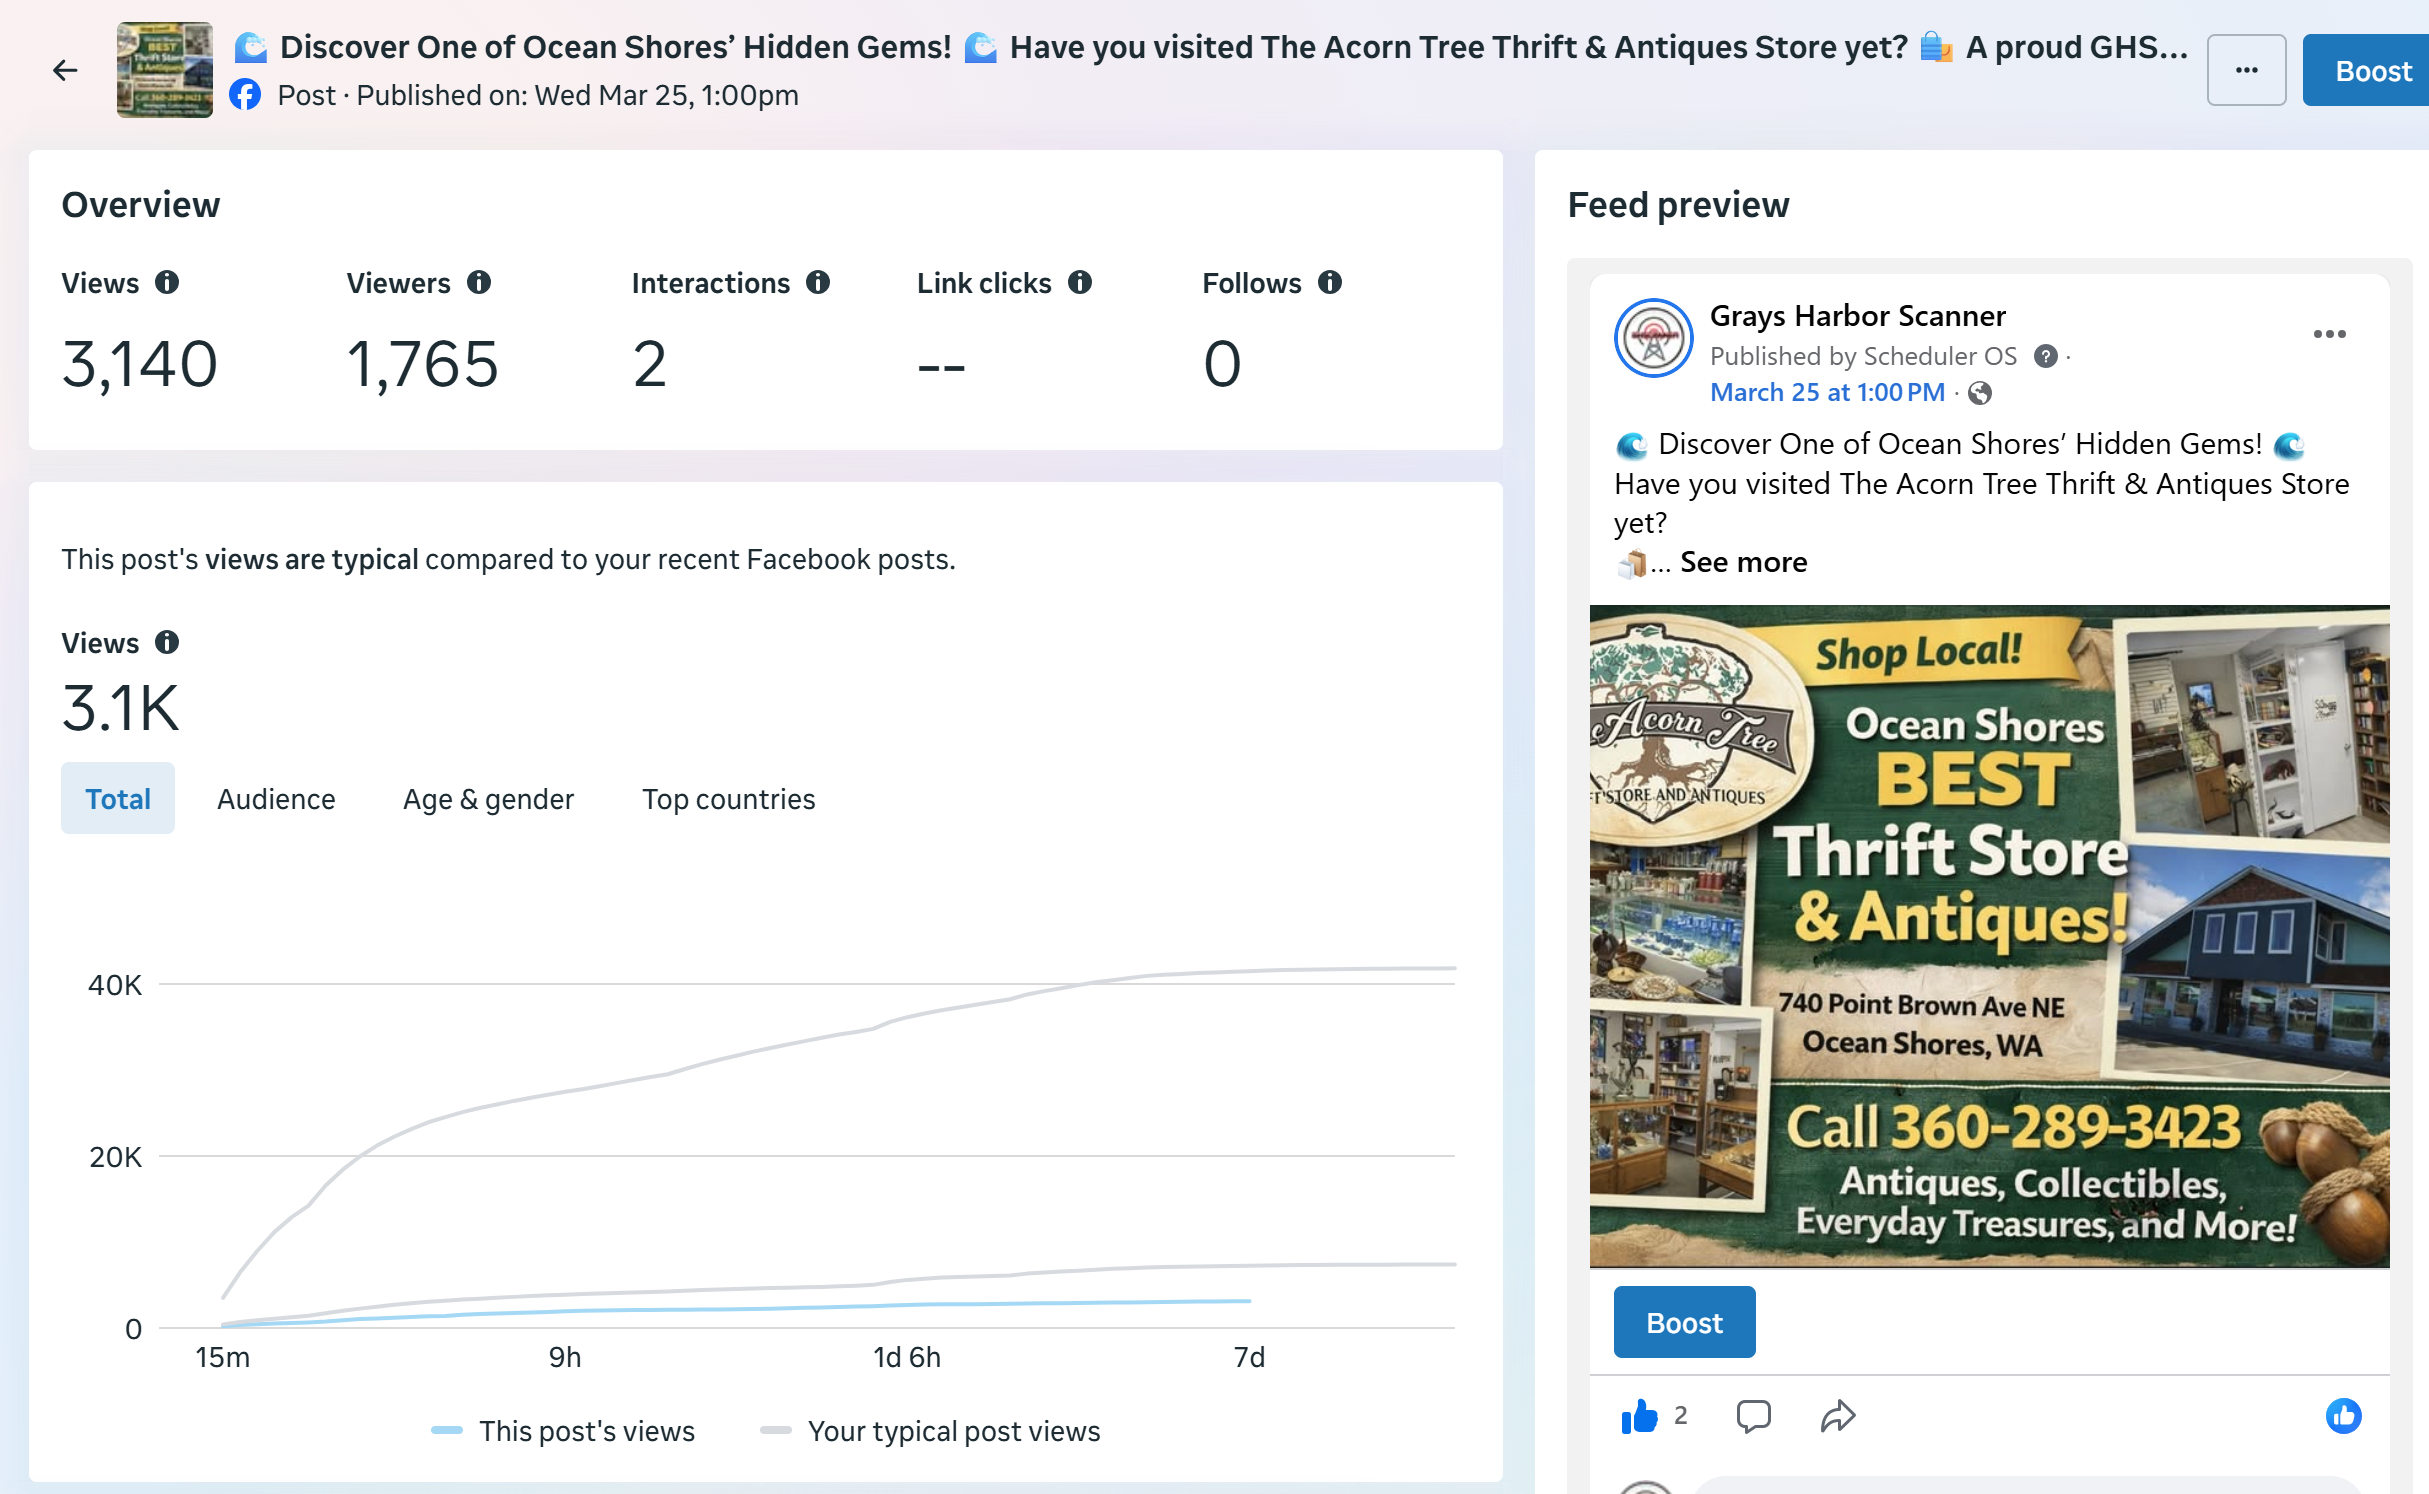Click the Viewers info icon
Image resolution: width=2429 pixels, height=1494 pixels.
[479, 283]
